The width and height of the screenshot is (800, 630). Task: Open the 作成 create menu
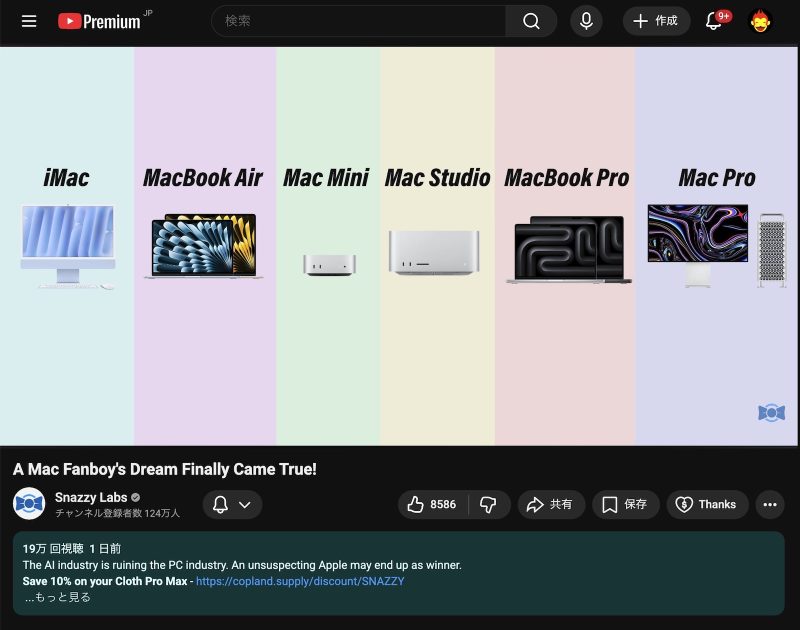click(x=656, y=21)
